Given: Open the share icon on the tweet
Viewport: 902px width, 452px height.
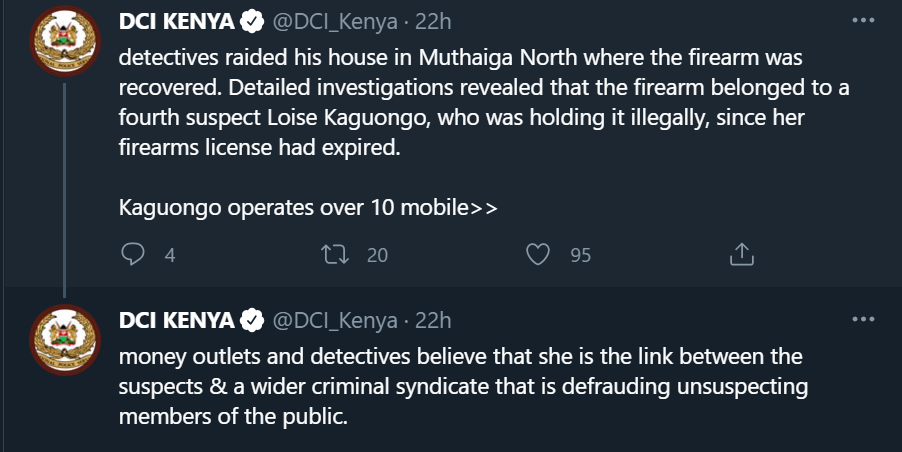Looking at the screenshot, I should [x=741, y=254].
